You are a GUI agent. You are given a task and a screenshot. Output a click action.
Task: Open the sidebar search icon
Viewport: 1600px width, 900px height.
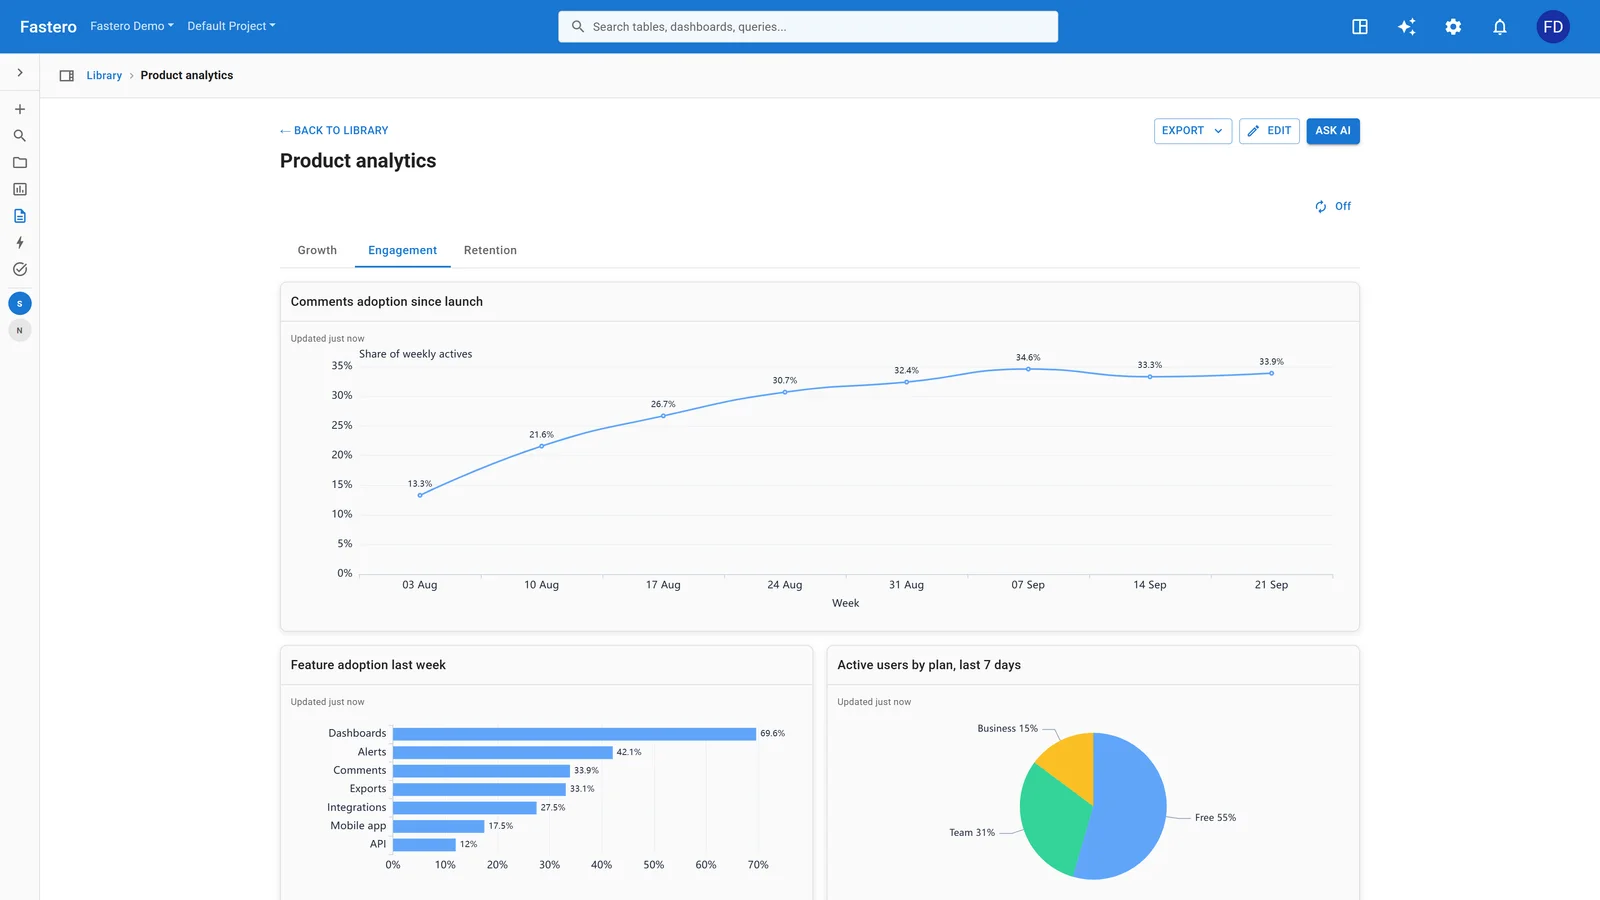(x=19, y=136)
